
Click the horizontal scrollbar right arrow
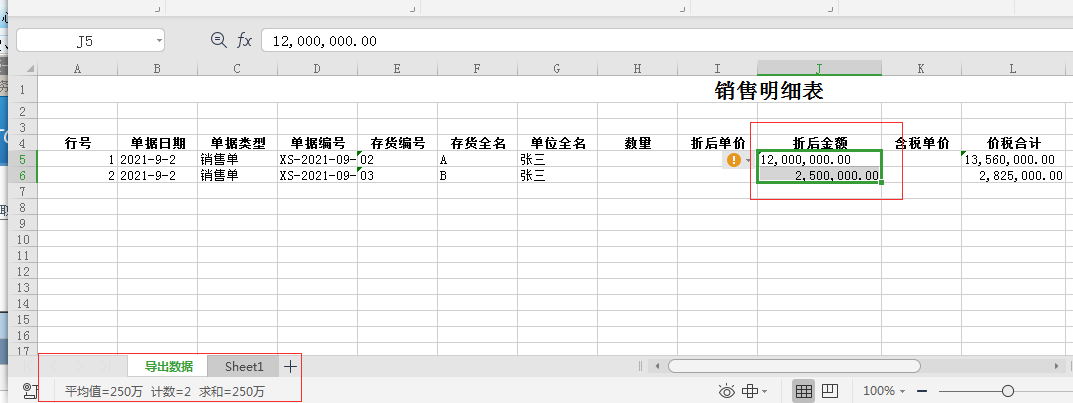tap(1057, 367)
